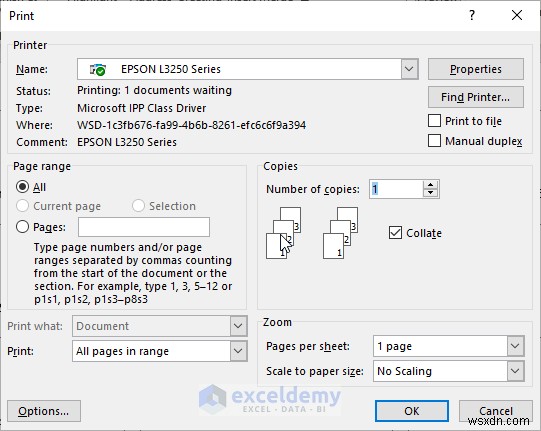Click the EPSON printer status icon
Screen dimensions: 541x431
(98, 69)
